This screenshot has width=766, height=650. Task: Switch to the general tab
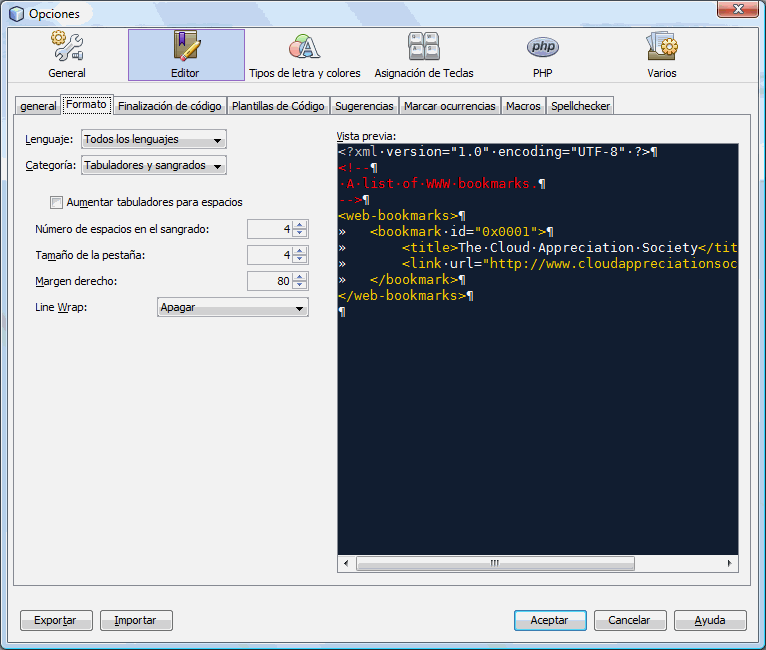(38, 106)
